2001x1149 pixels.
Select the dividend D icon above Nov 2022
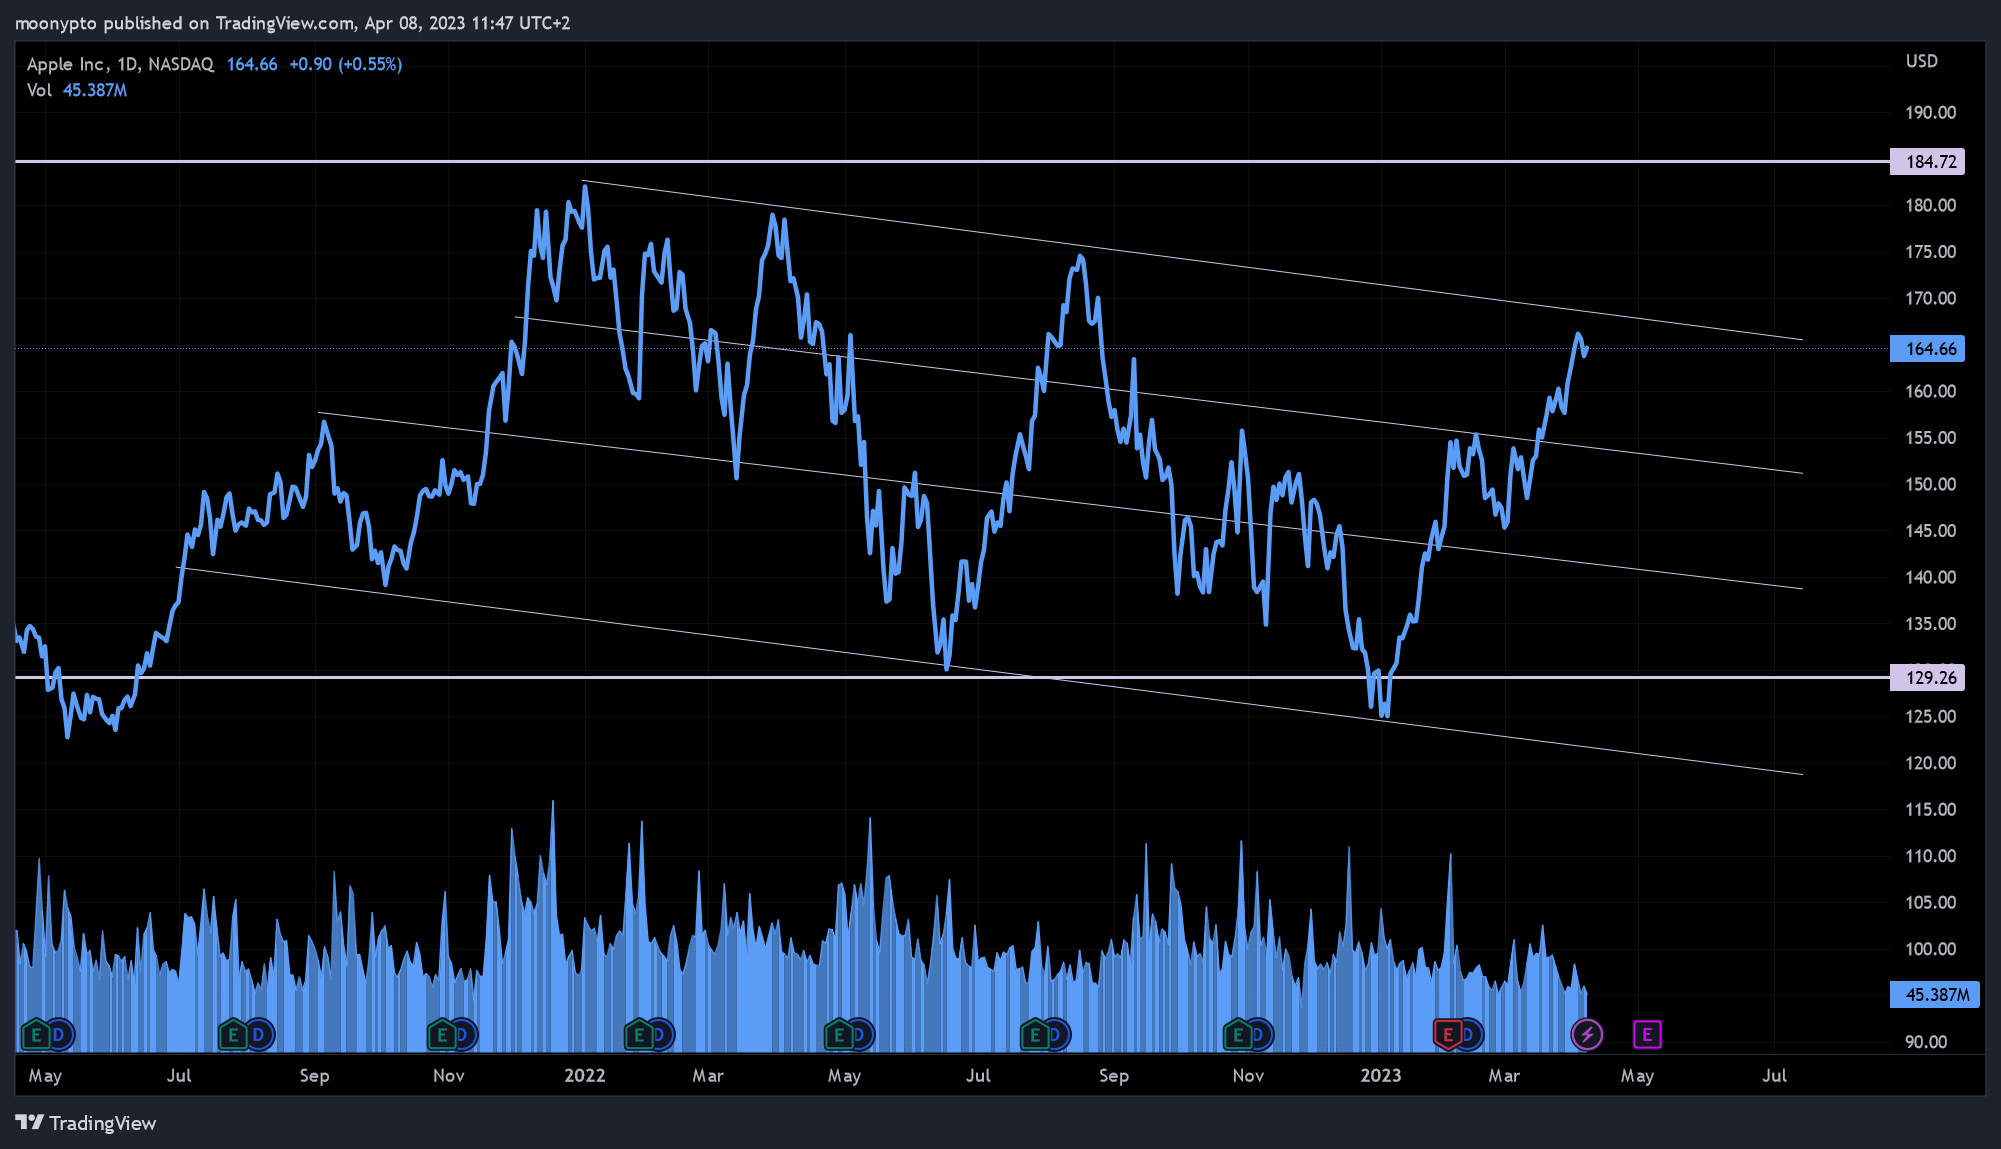pyautogui.click(x=1259, y=1034)
